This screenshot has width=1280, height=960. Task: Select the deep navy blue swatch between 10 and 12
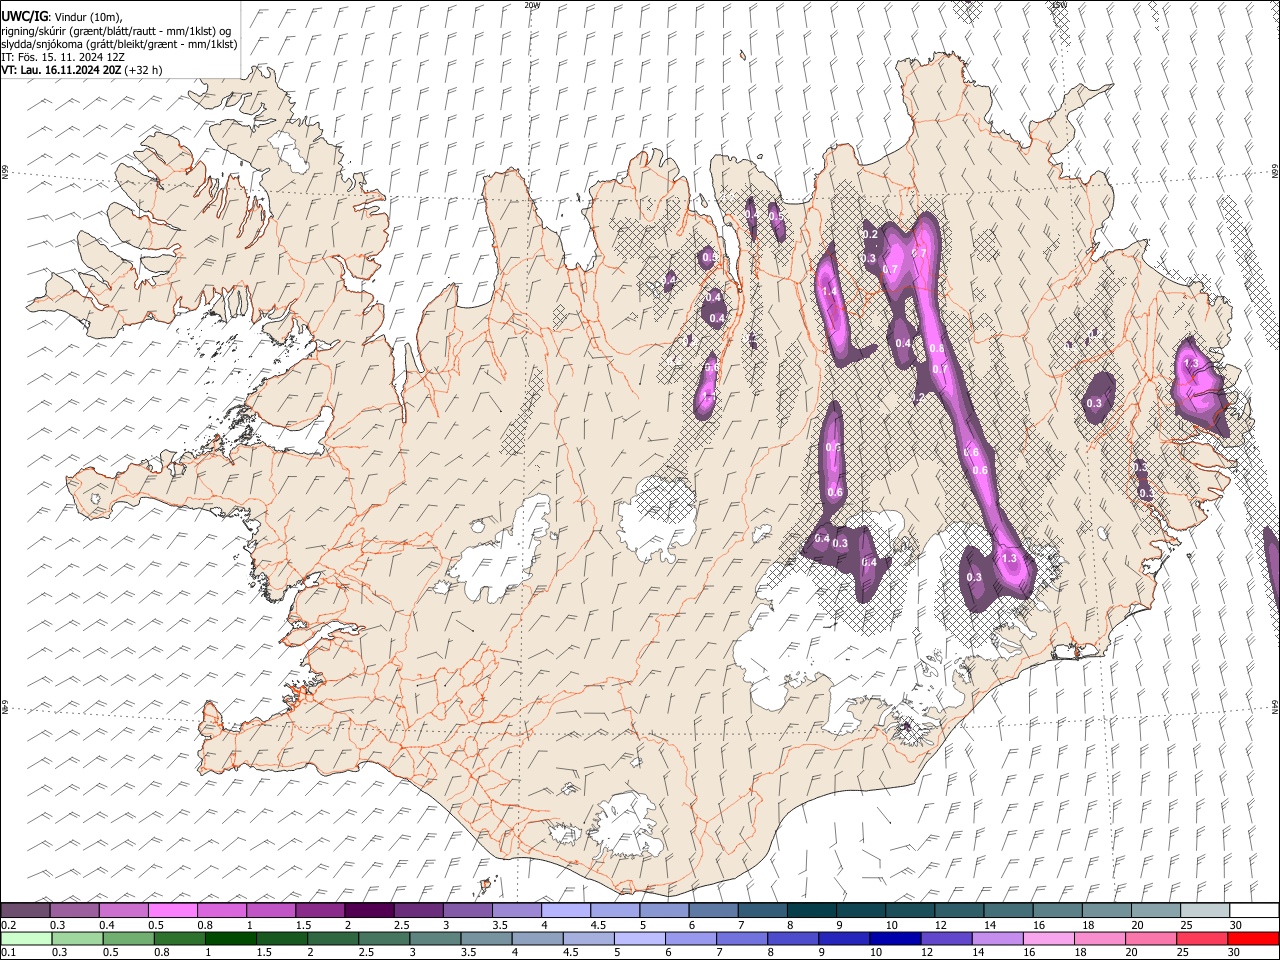pyautogui.click(x=895, y=938)
